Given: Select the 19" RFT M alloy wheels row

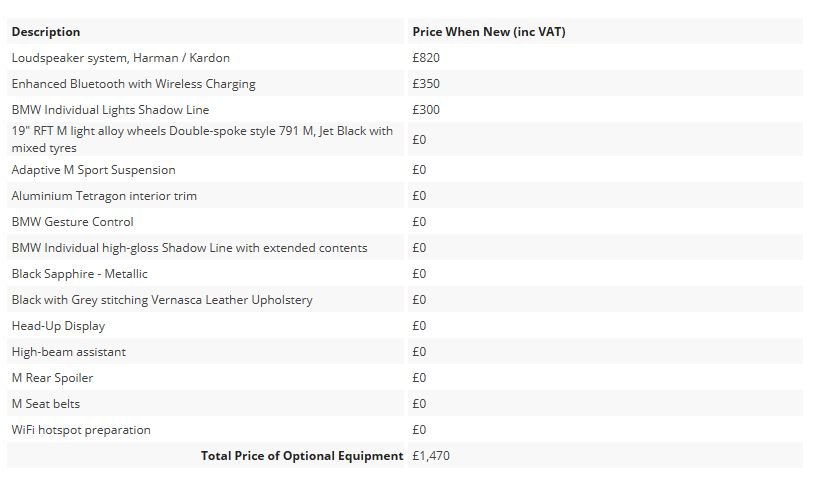Looking at the screenshot, I should coord(405,139).
